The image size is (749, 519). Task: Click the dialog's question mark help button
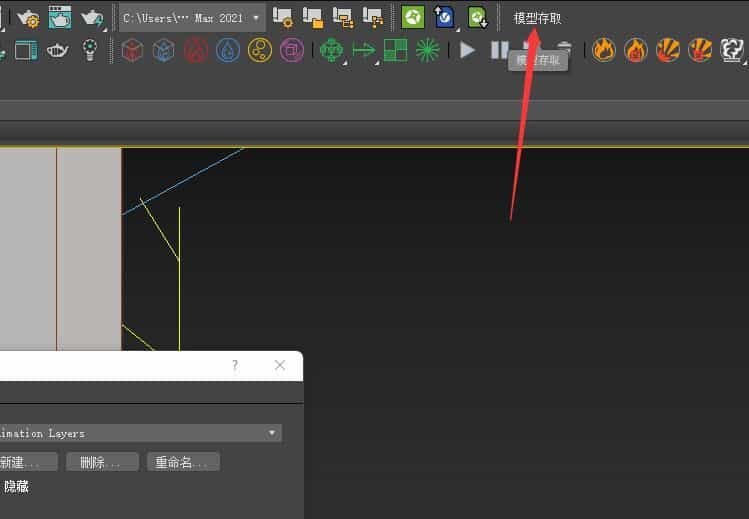(x=235, y=365)
